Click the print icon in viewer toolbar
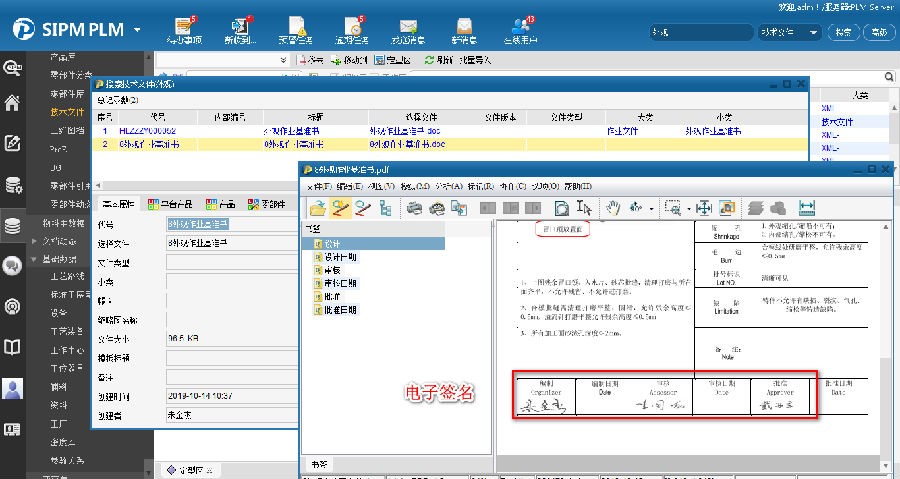 point(413,208)
